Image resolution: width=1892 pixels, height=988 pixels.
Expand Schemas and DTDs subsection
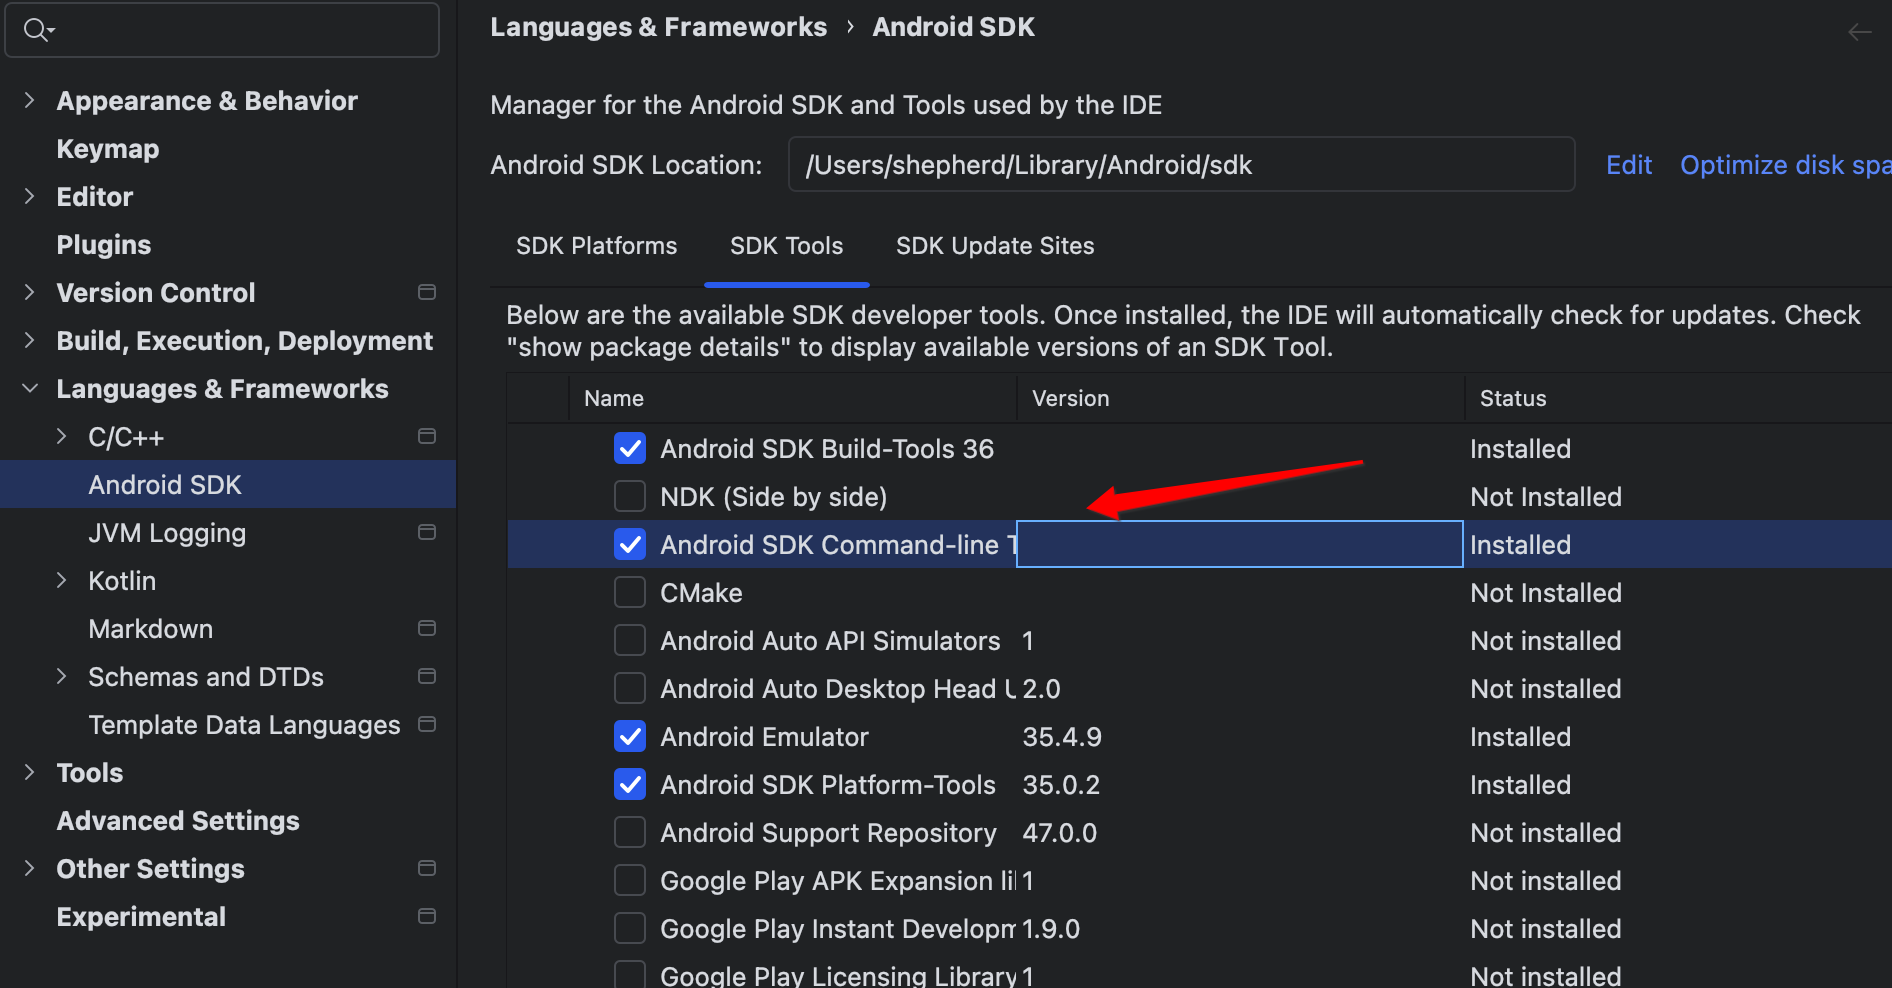pyautogui.click(x=62, y=676)
